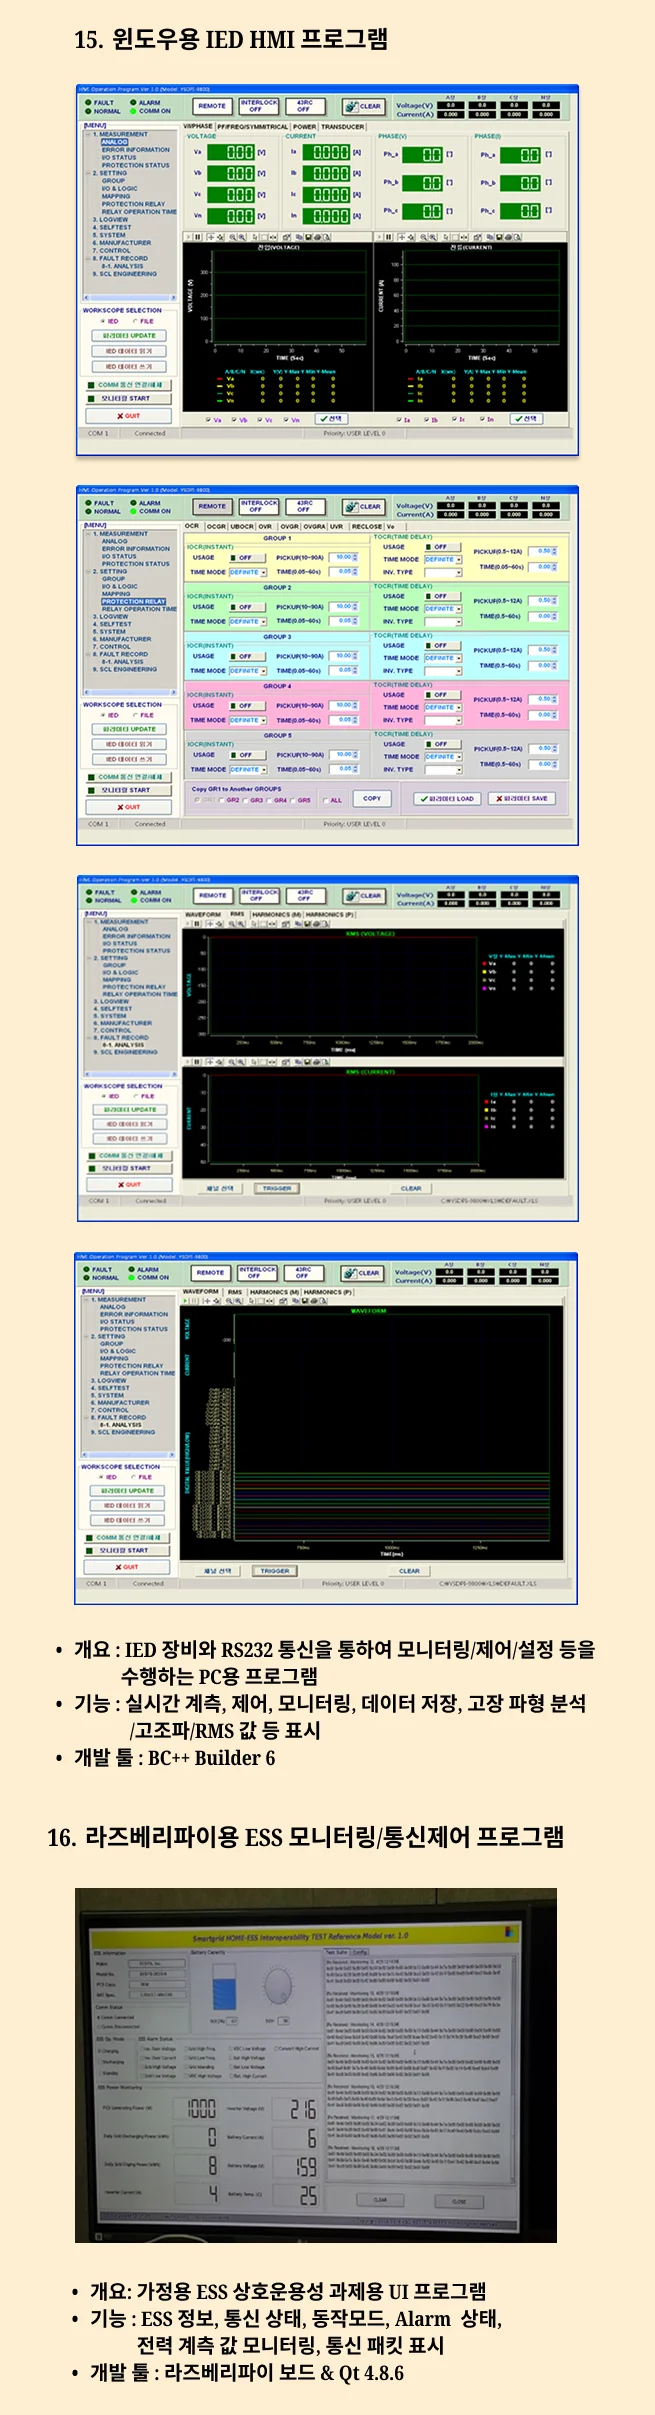The image size is (655, 2415).
Task: Click the print icon on the VI/PHASE current chart
Action: (x=507, y=237)
